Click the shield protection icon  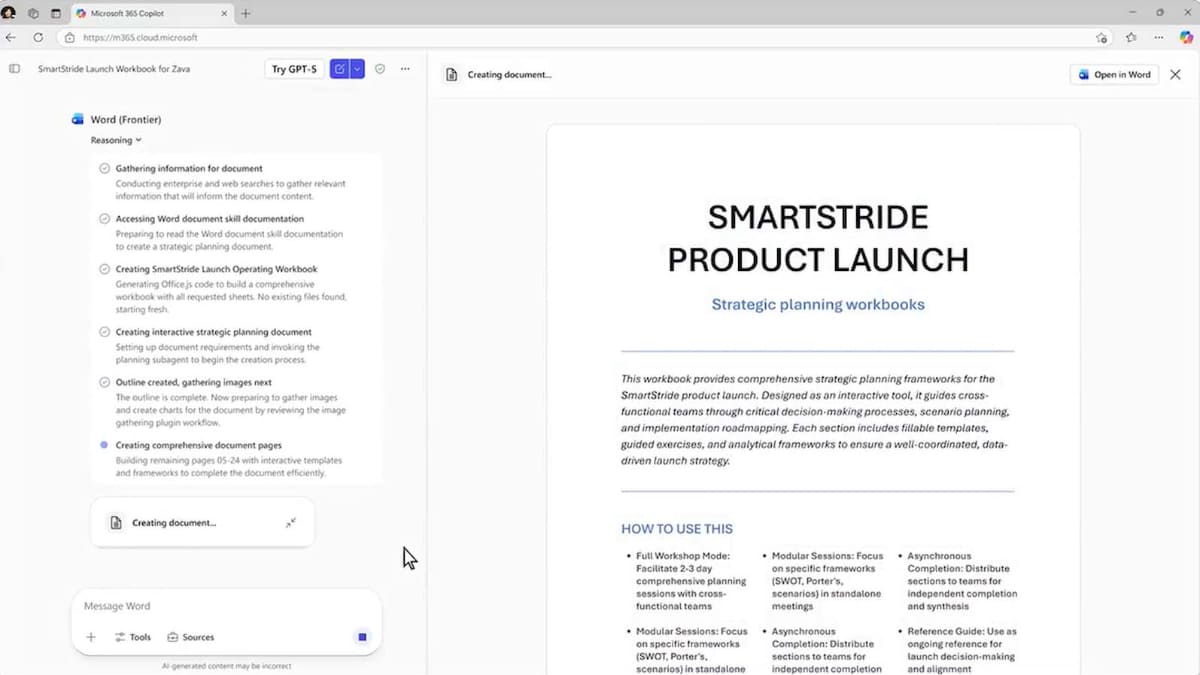click(x=380, y=69)
